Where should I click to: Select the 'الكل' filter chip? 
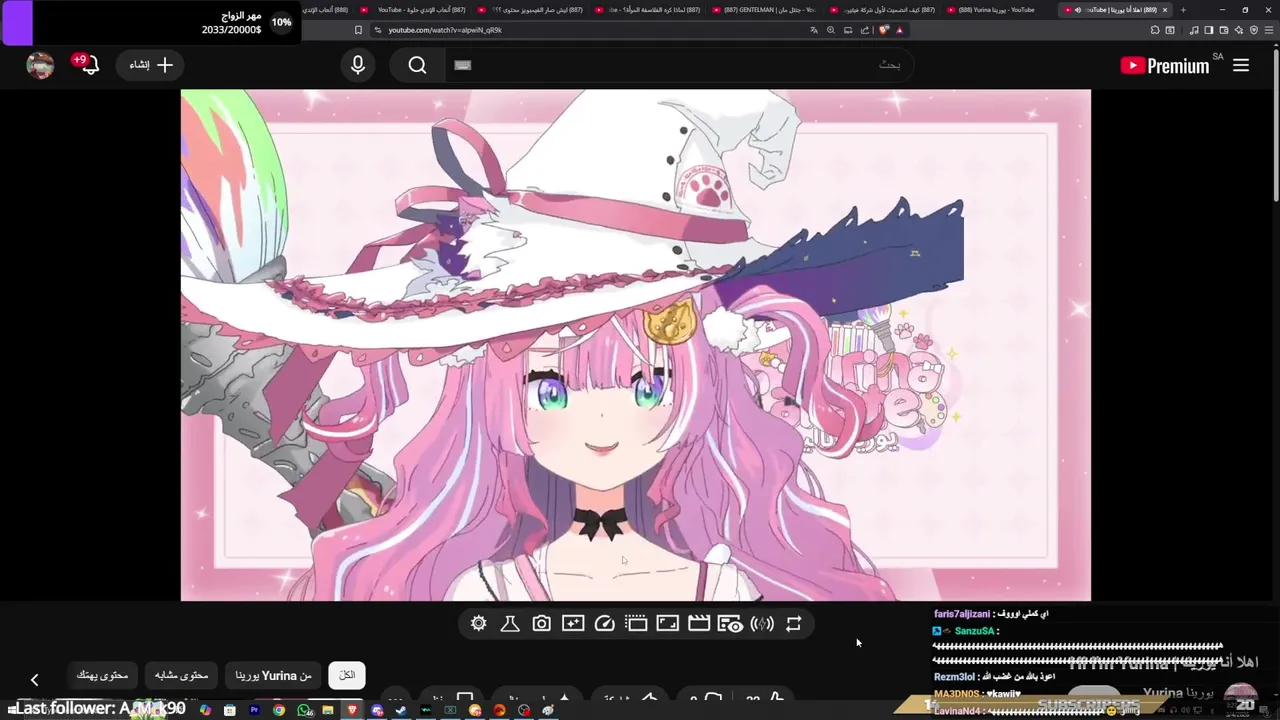coord(346,676)
